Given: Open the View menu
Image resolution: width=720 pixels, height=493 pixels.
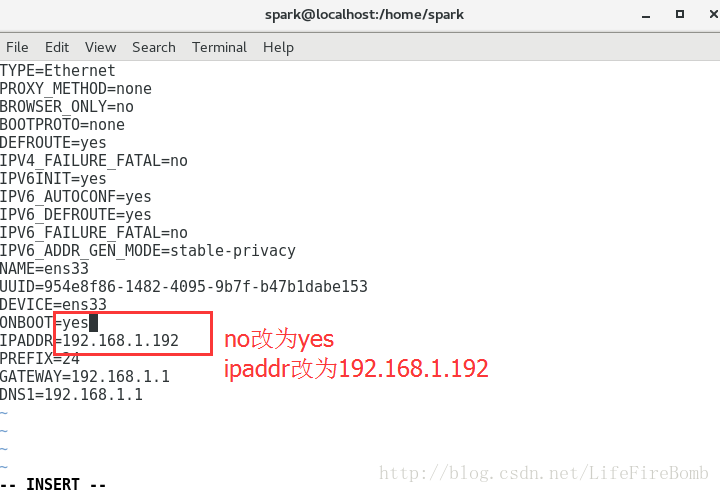Looking at the screenshot, I should [x=101, y=47].
